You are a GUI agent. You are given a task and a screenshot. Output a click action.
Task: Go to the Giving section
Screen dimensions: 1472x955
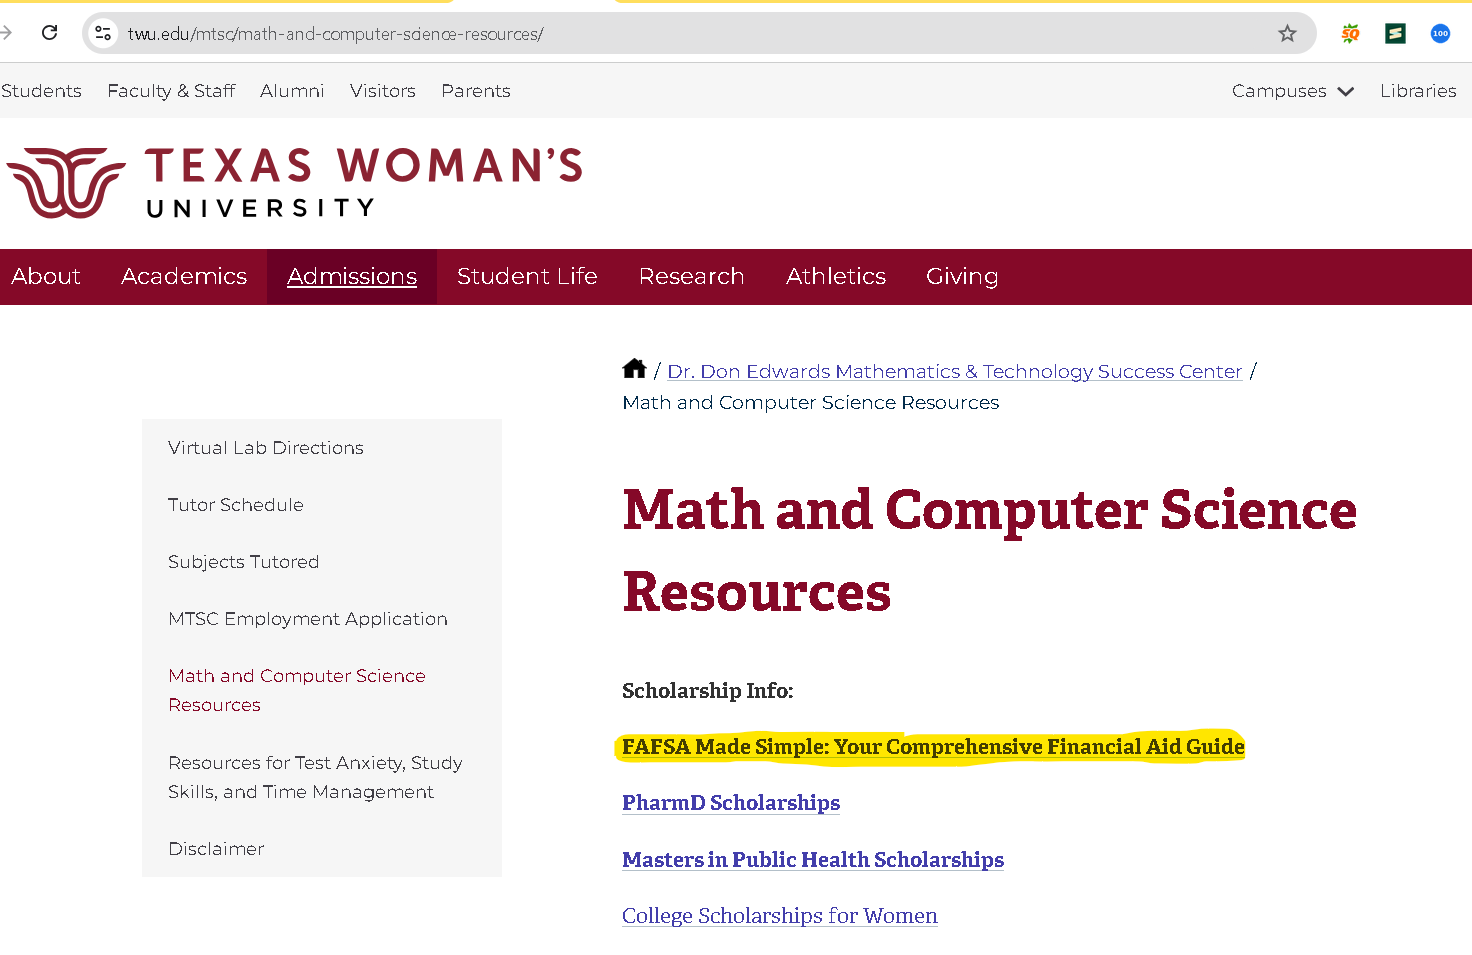962,276
